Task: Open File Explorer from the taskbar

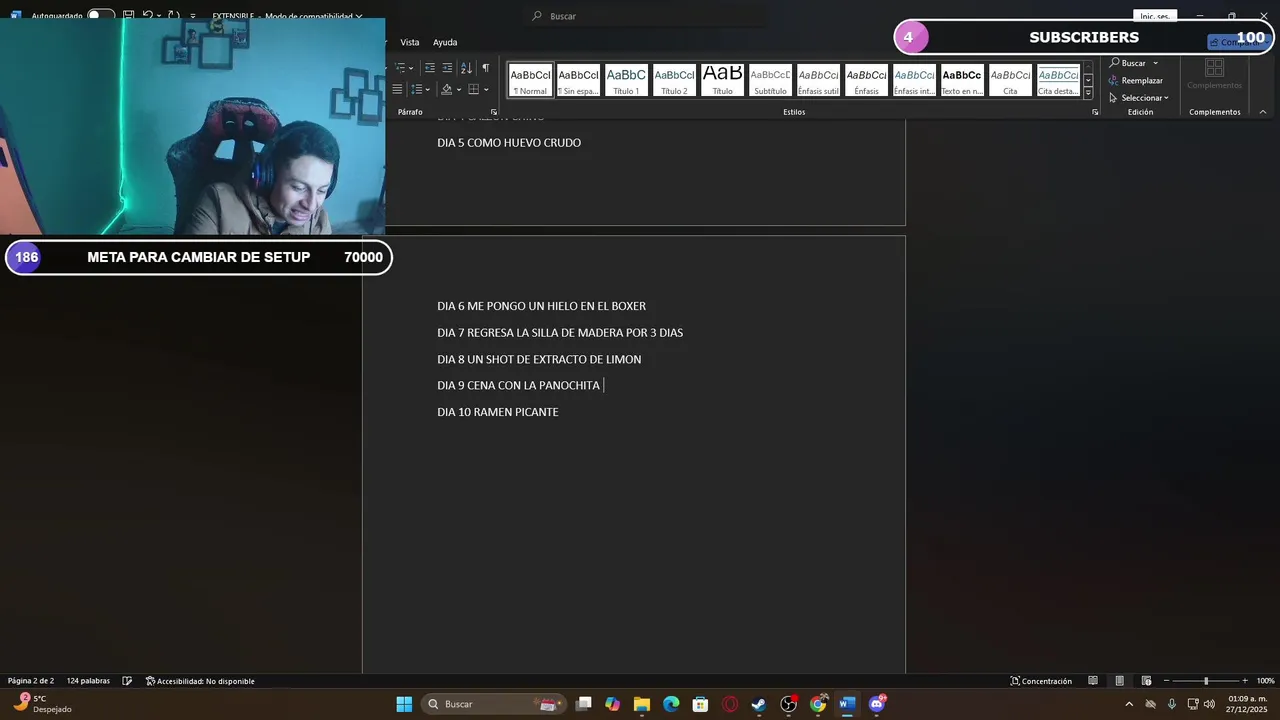Action: [642, 704]
